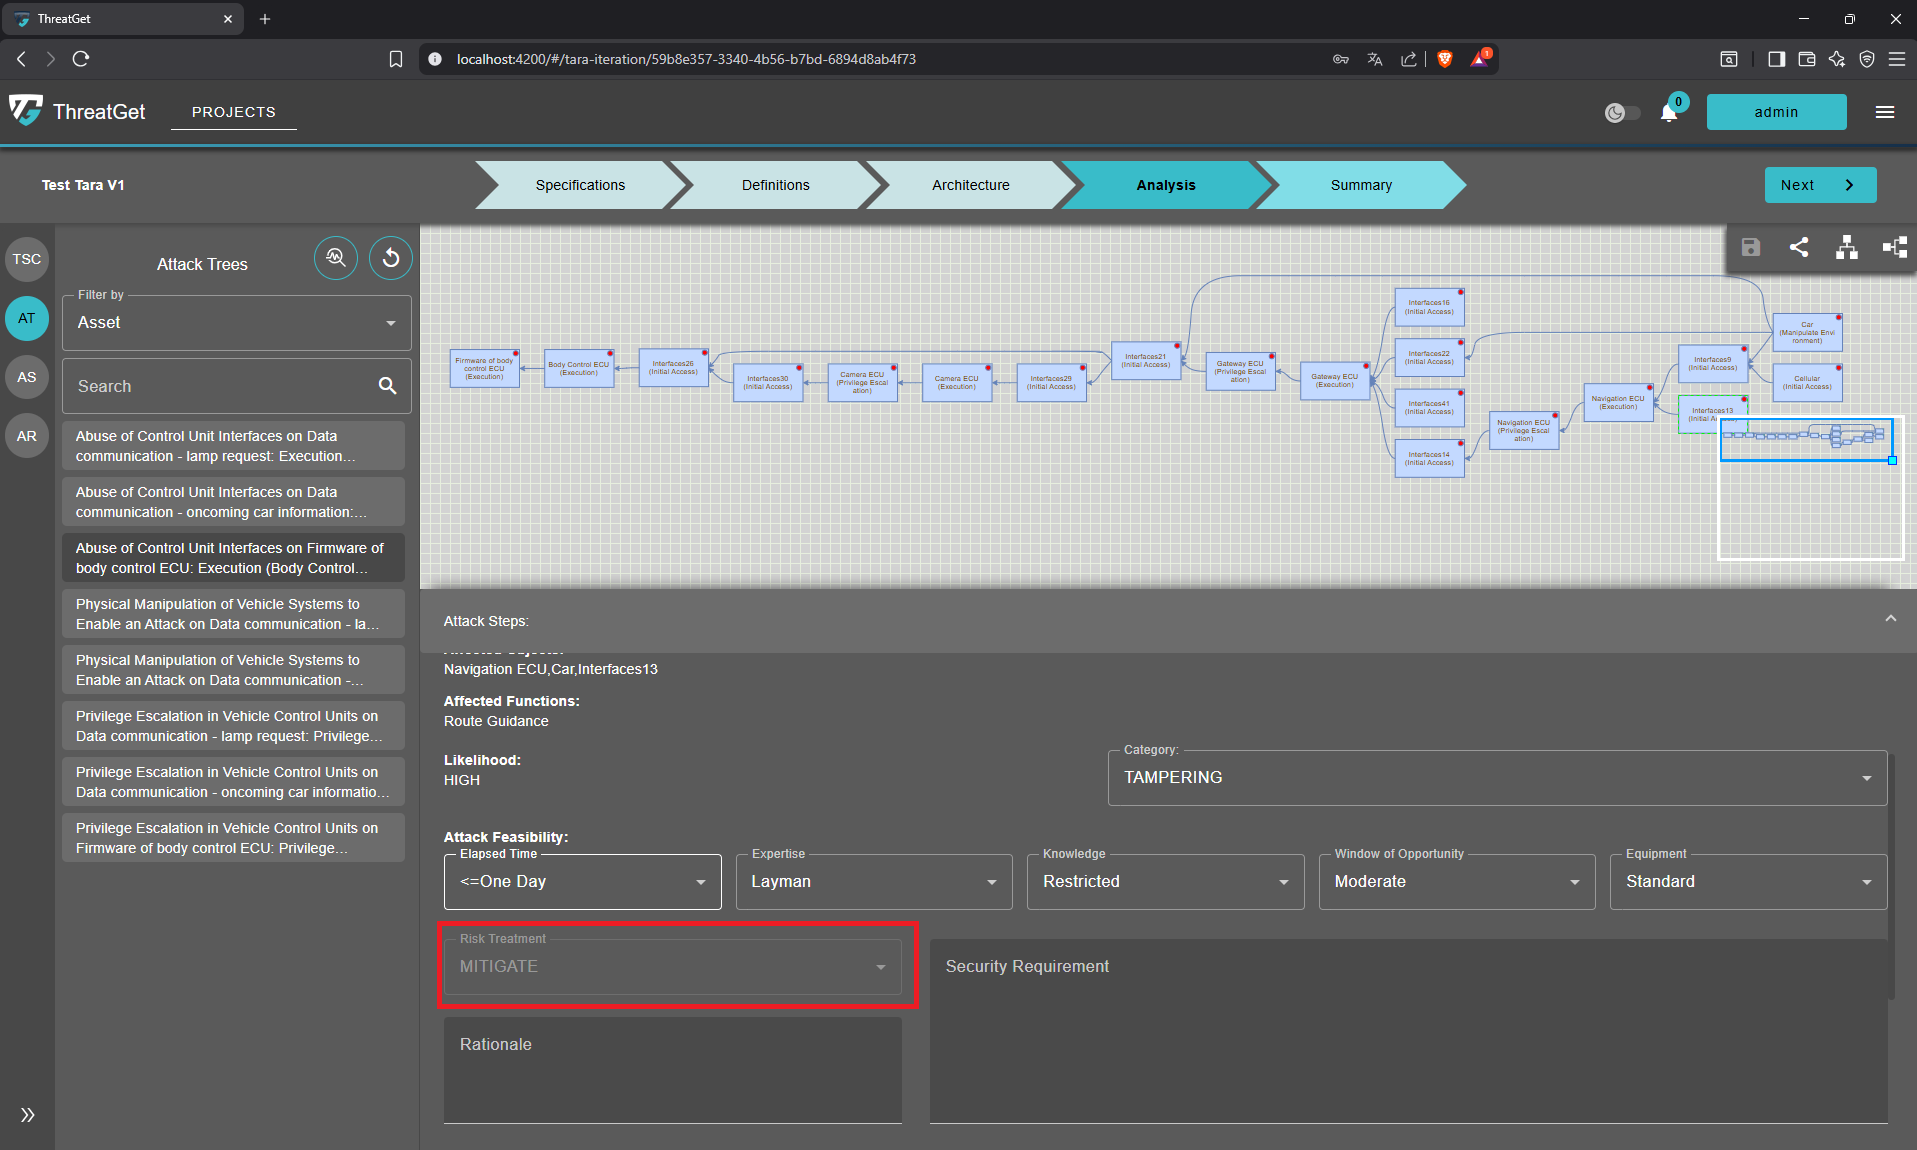Collapse the Attack Steps section chevron
The width and height of the screenshot is (1917, 1150).
coord(1890,618)
